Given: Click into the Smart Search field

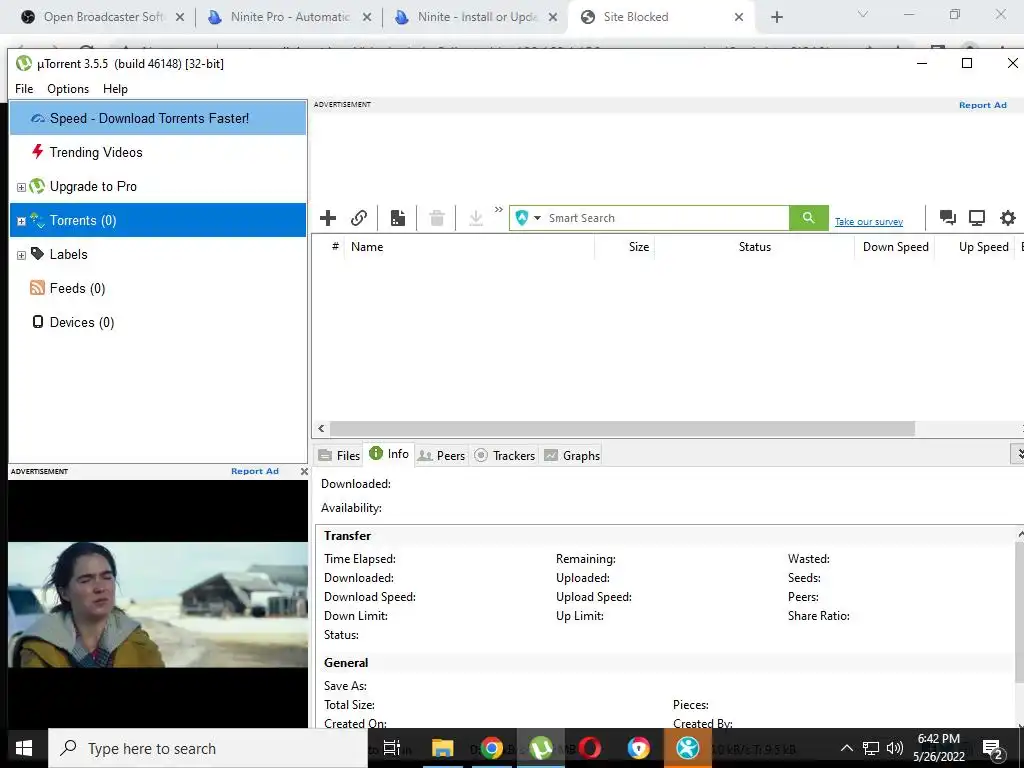Looking at the screenshot, I should point(666,218).
